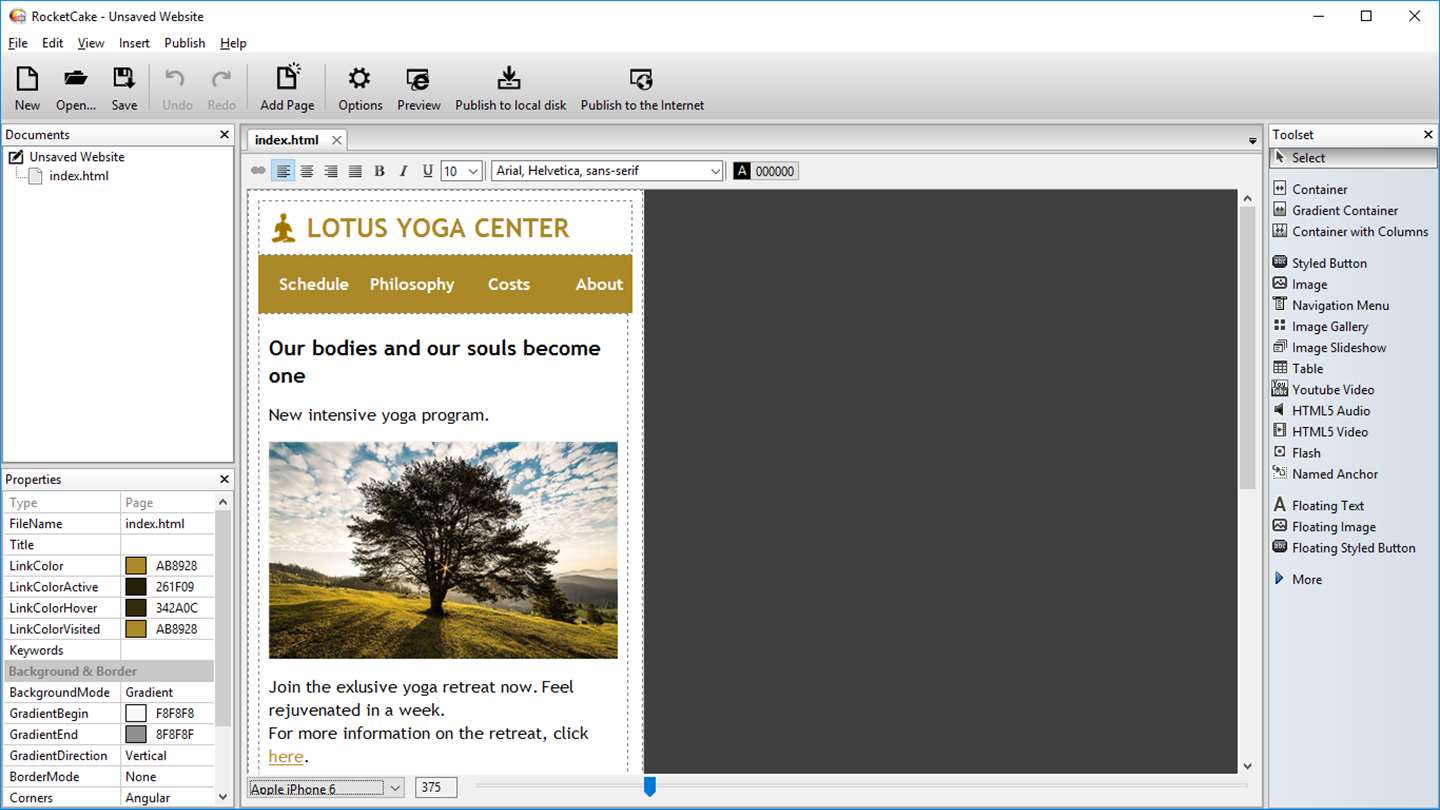Toggle justified text alignment
This screenshot has width=1440, height=810.
355,171
